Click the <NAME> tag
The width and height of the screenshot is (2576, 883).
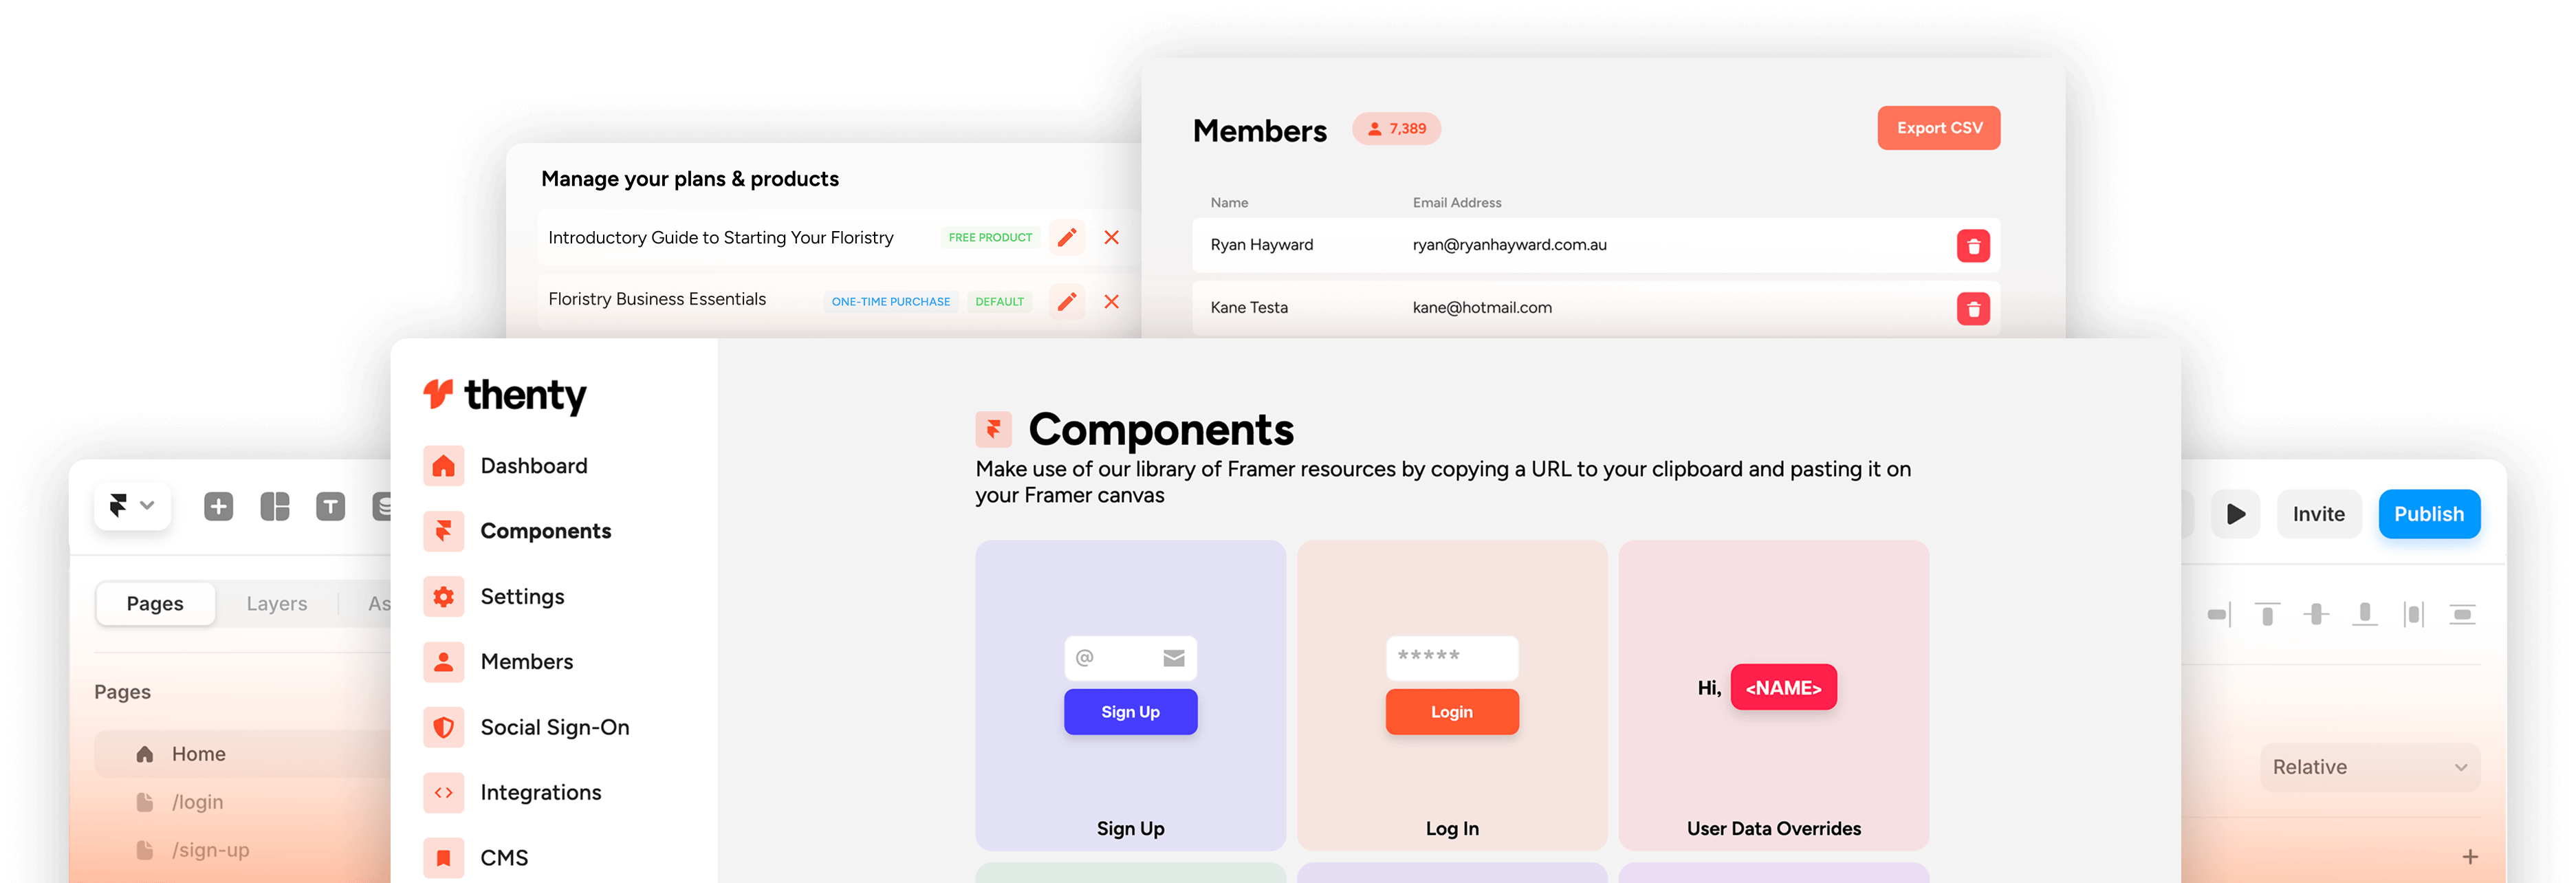(1783, 688)
